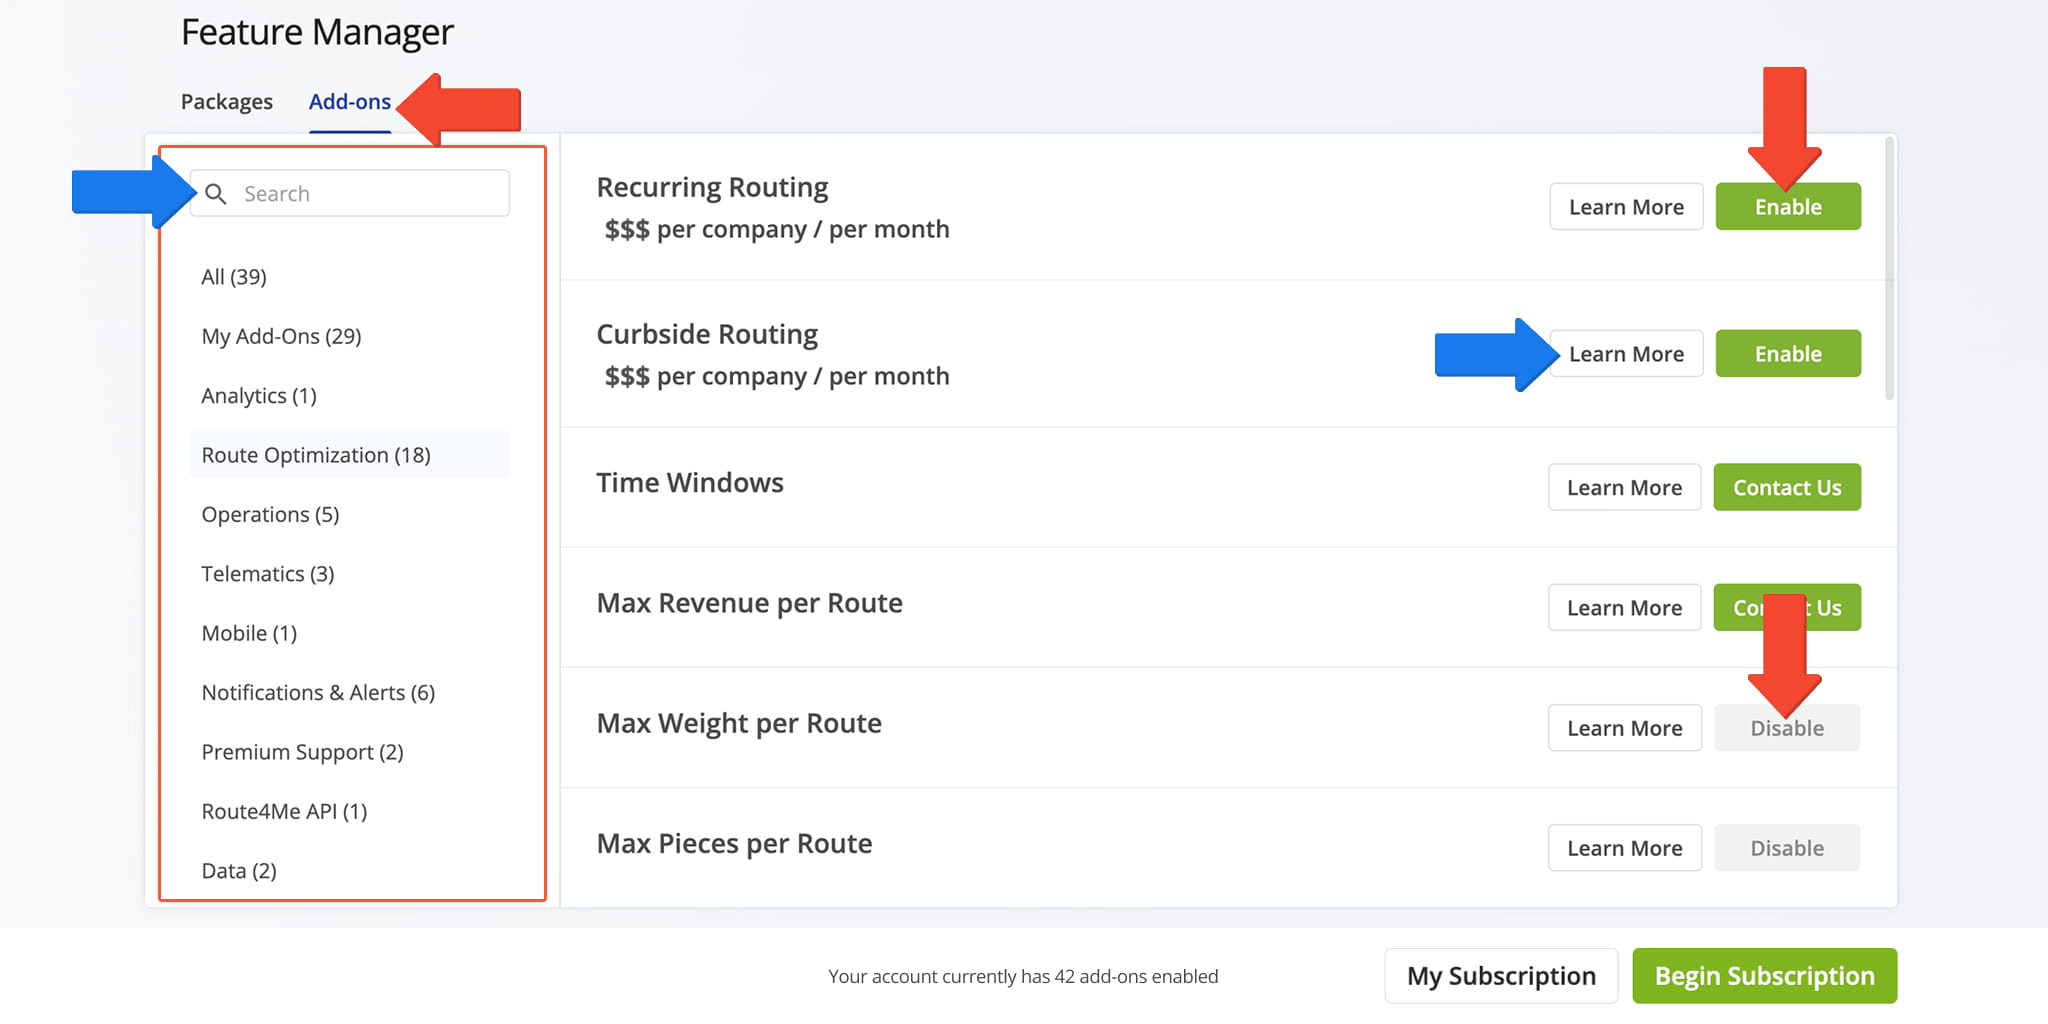Disable Max Pieces per Route
Image resolution: width=2048 pixels, height=1024 pixels.
tap(1786, 848)
